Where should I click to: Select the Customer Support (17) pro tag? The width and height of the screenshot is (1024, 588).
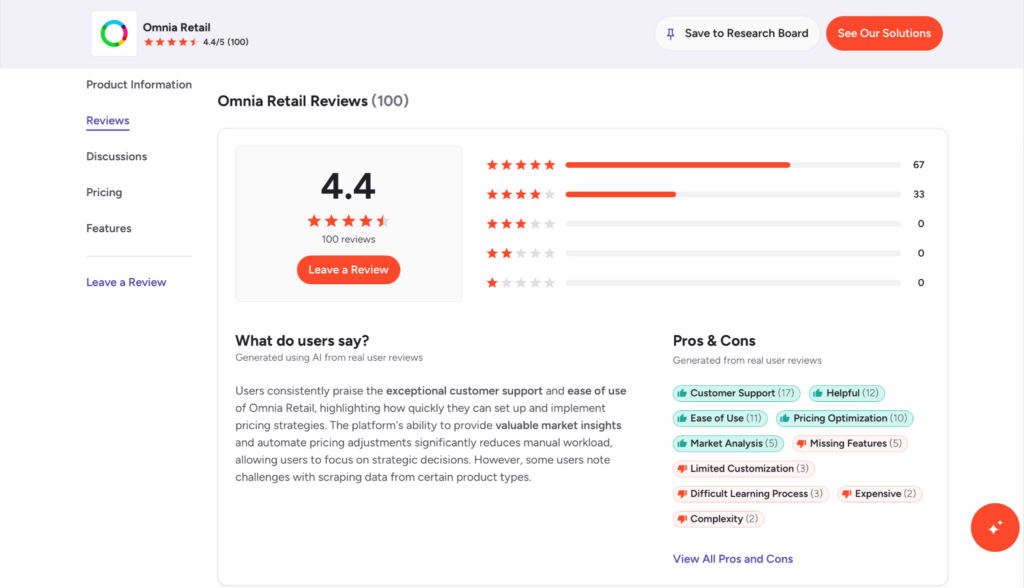pos(736,393)
